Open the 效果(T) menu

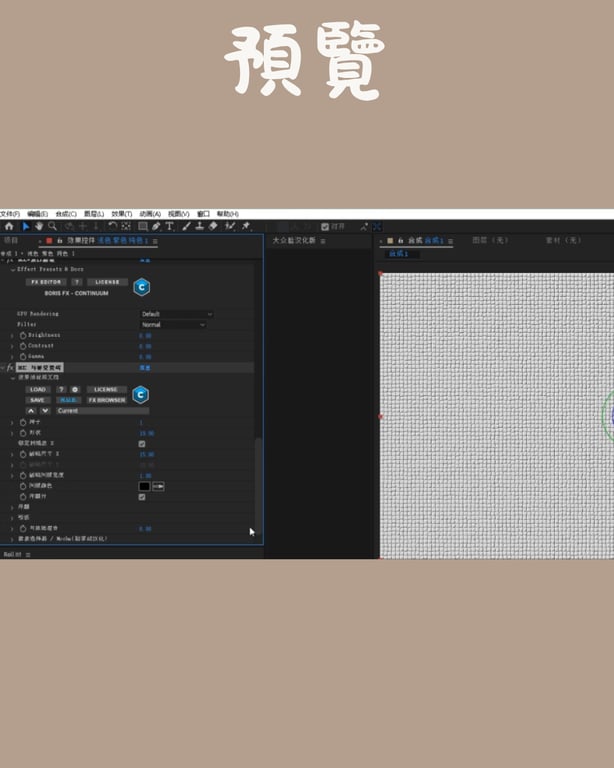point(122,214)
